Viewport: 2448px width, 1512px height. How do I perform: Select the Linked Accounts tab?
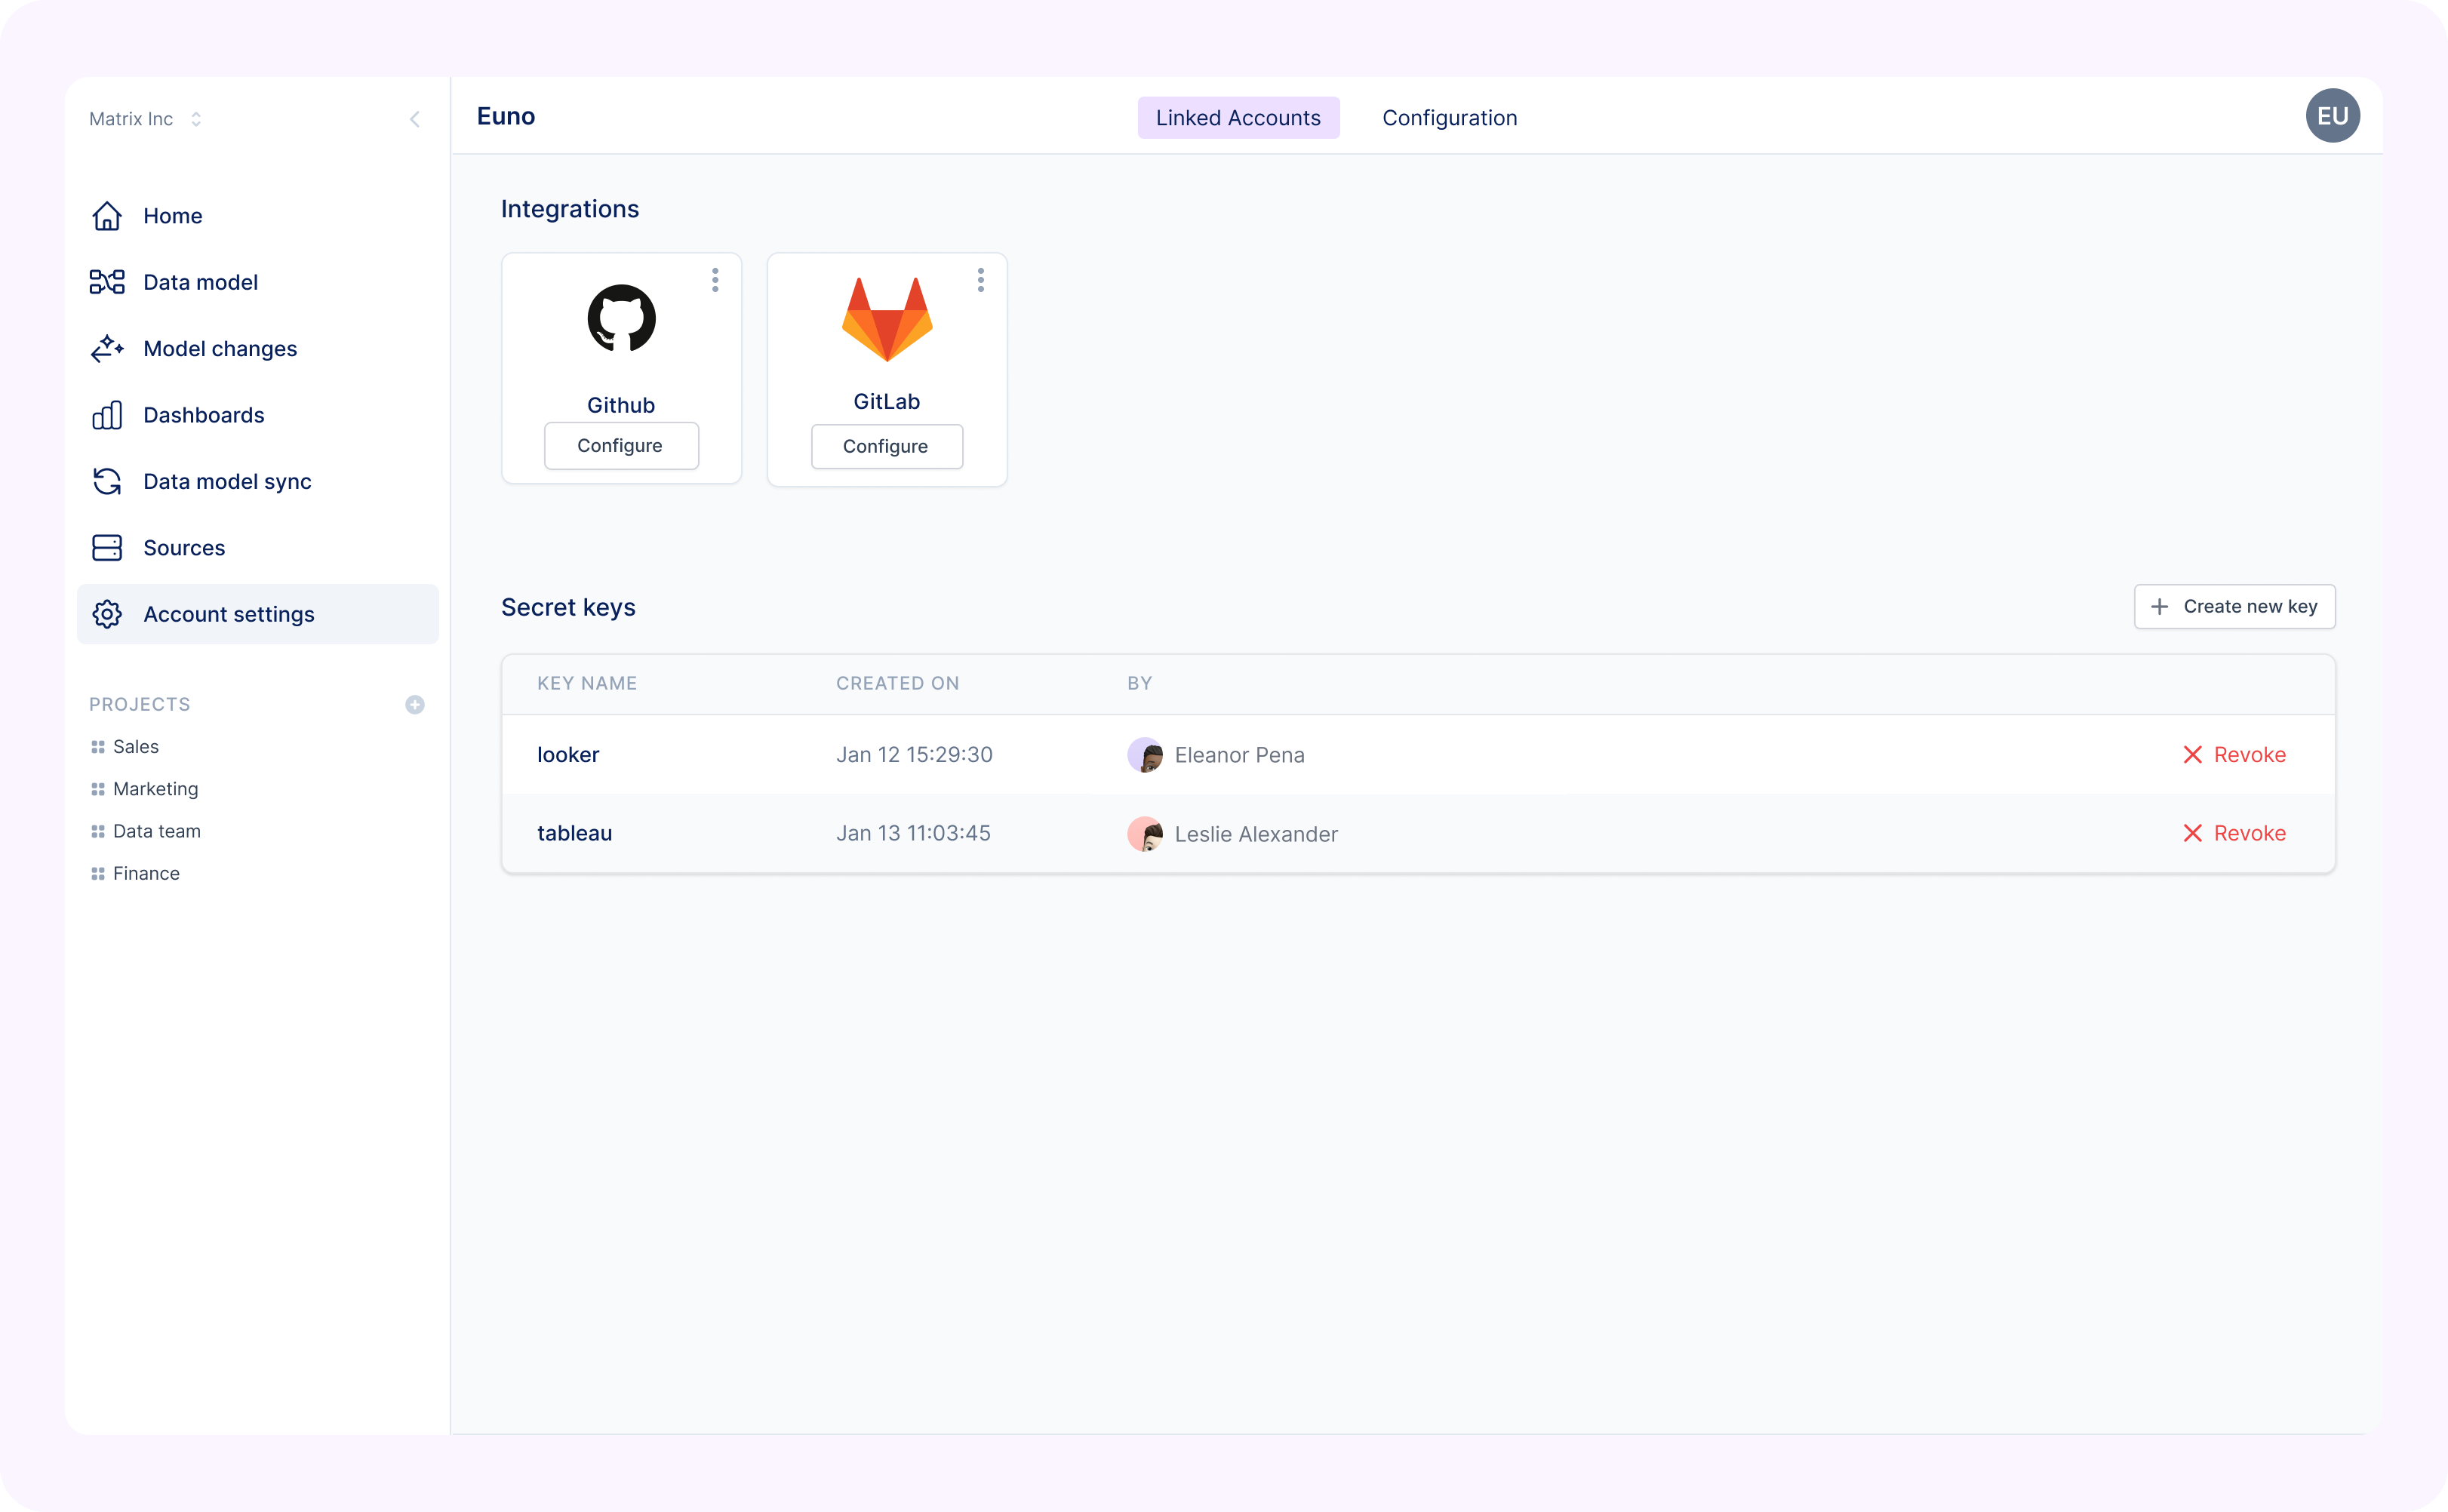1238,118
